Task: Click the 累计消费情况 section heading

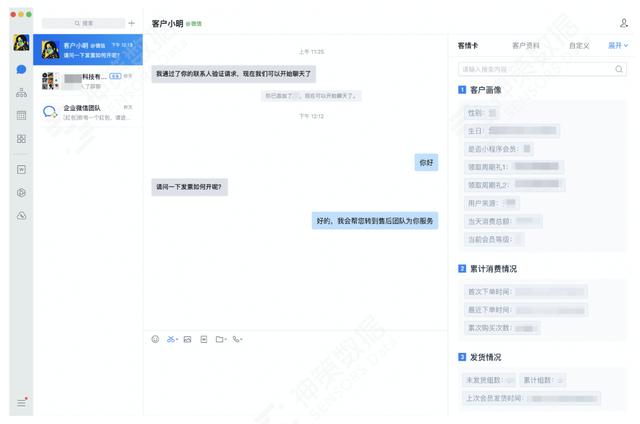Action: (x=493, y=269)
